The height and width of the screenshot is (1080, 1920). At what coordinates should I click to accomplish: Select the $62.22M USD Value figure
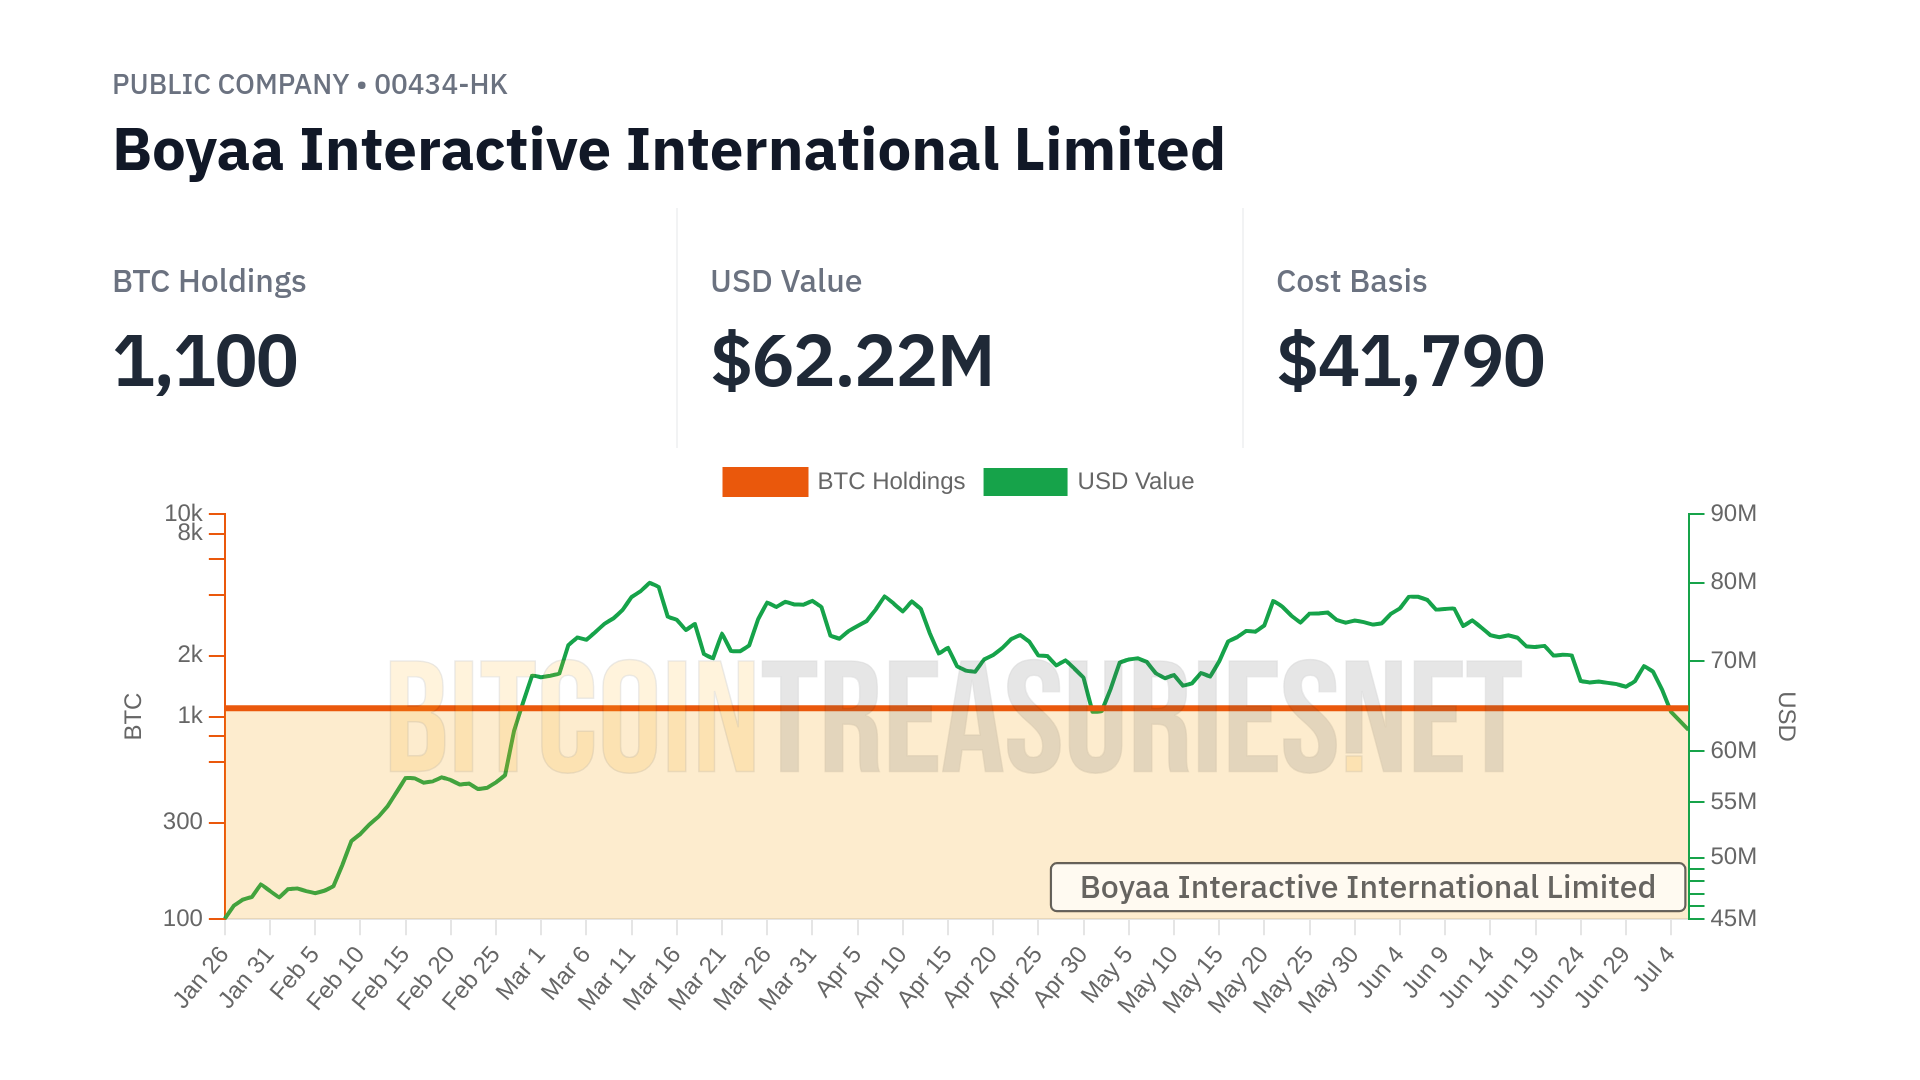point(852,361)
